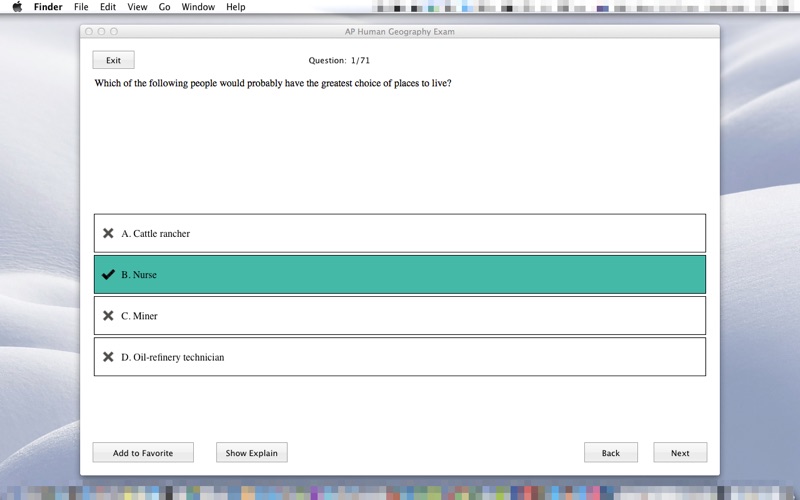
Task: Open the Edit menu
Action: tap(108, 7)
